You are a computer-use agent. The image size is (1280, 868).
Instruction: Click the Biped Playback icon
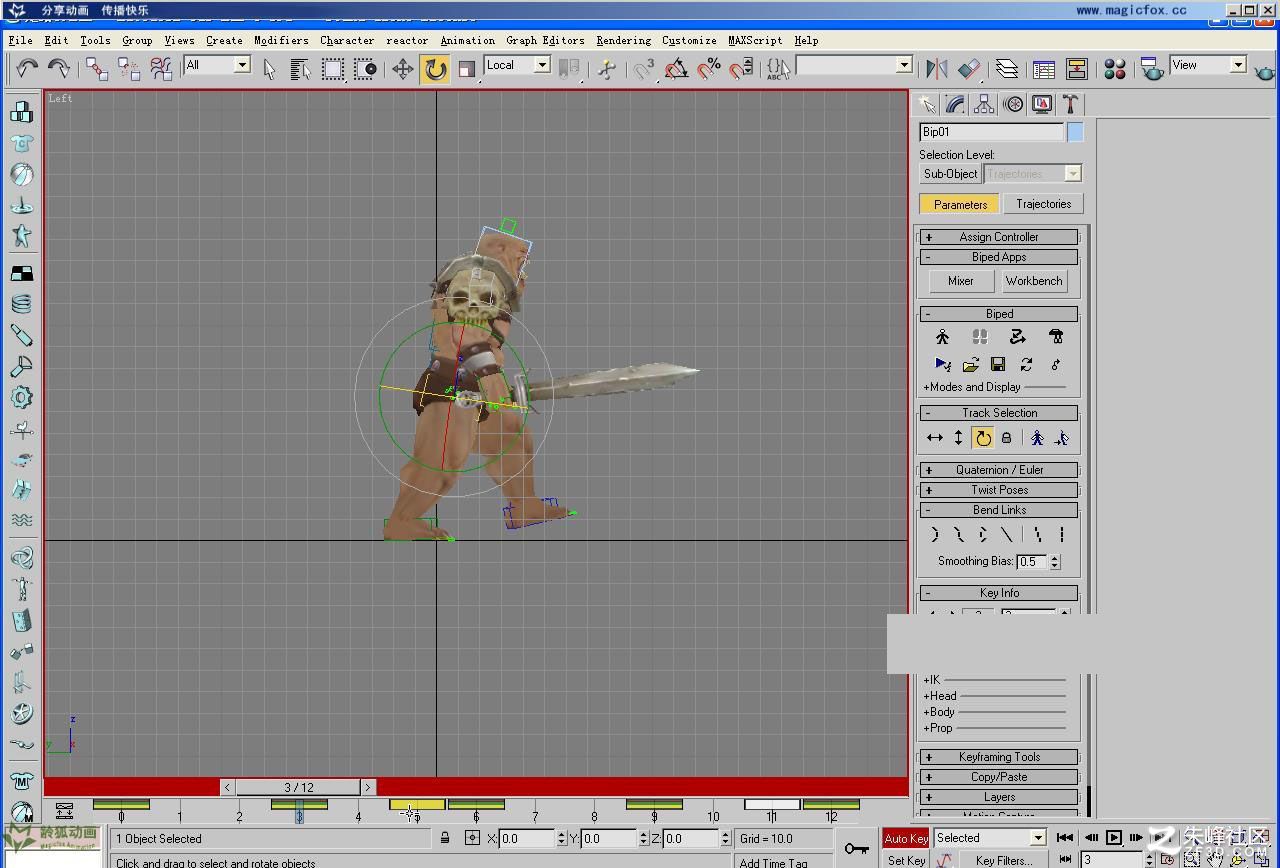(942, 364)
